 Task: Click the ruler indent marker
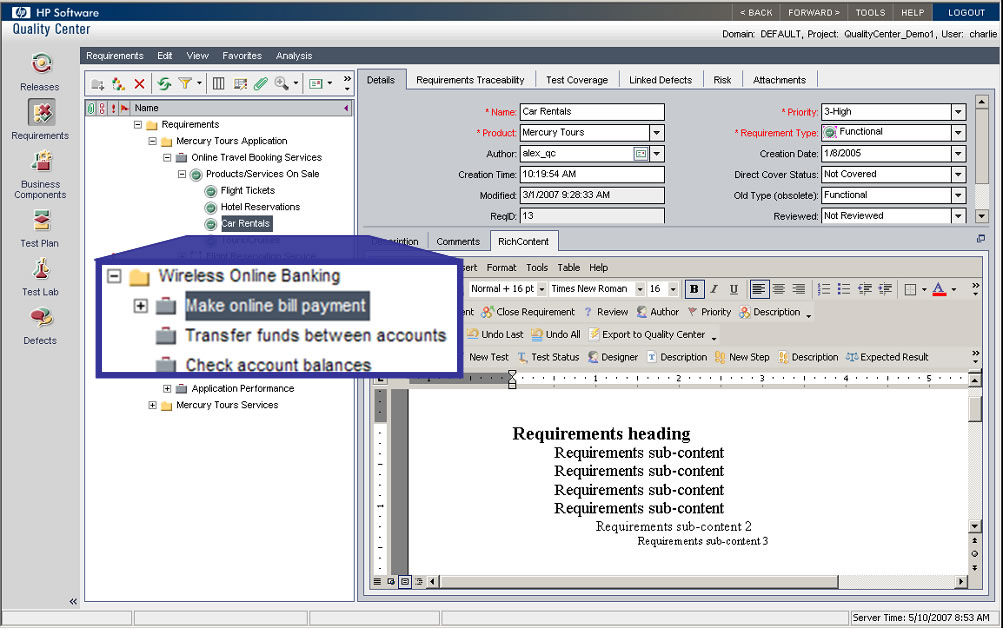click(x=512, y=379)
